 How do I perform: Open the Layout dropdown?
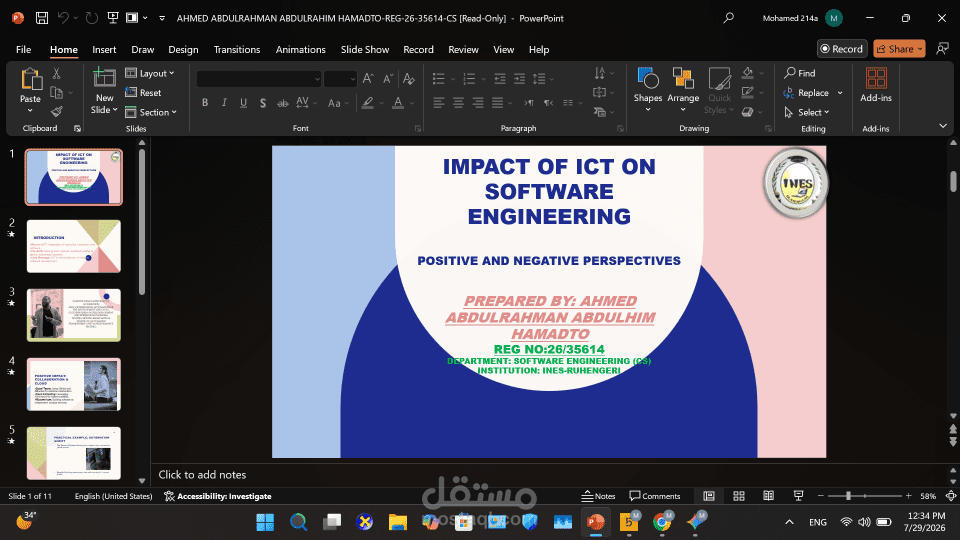point(150,73)
